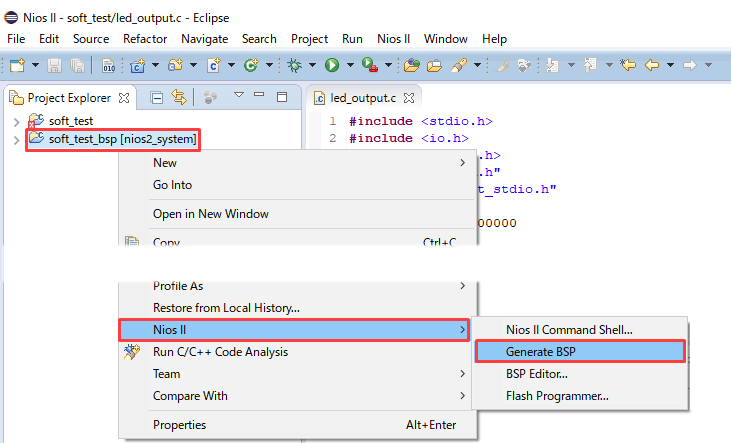Open the Refactor menu in menu bar
The height and width of the screenshot is (443, 732).
point(145,39)
